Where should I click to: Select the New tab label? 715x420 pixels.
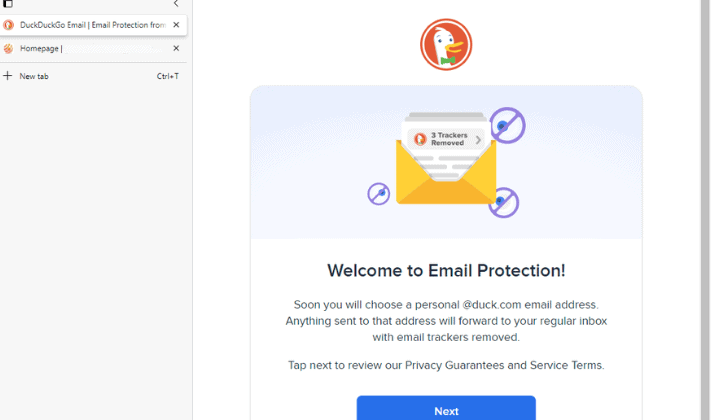(x=34, y=77)
